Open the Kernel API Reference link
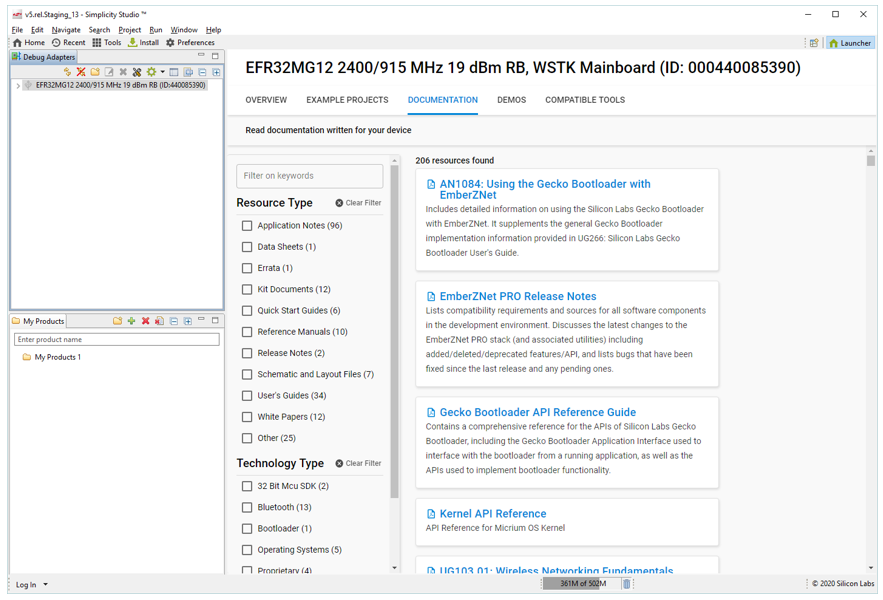This screenshot has width=883, height=600. (493, 514)
